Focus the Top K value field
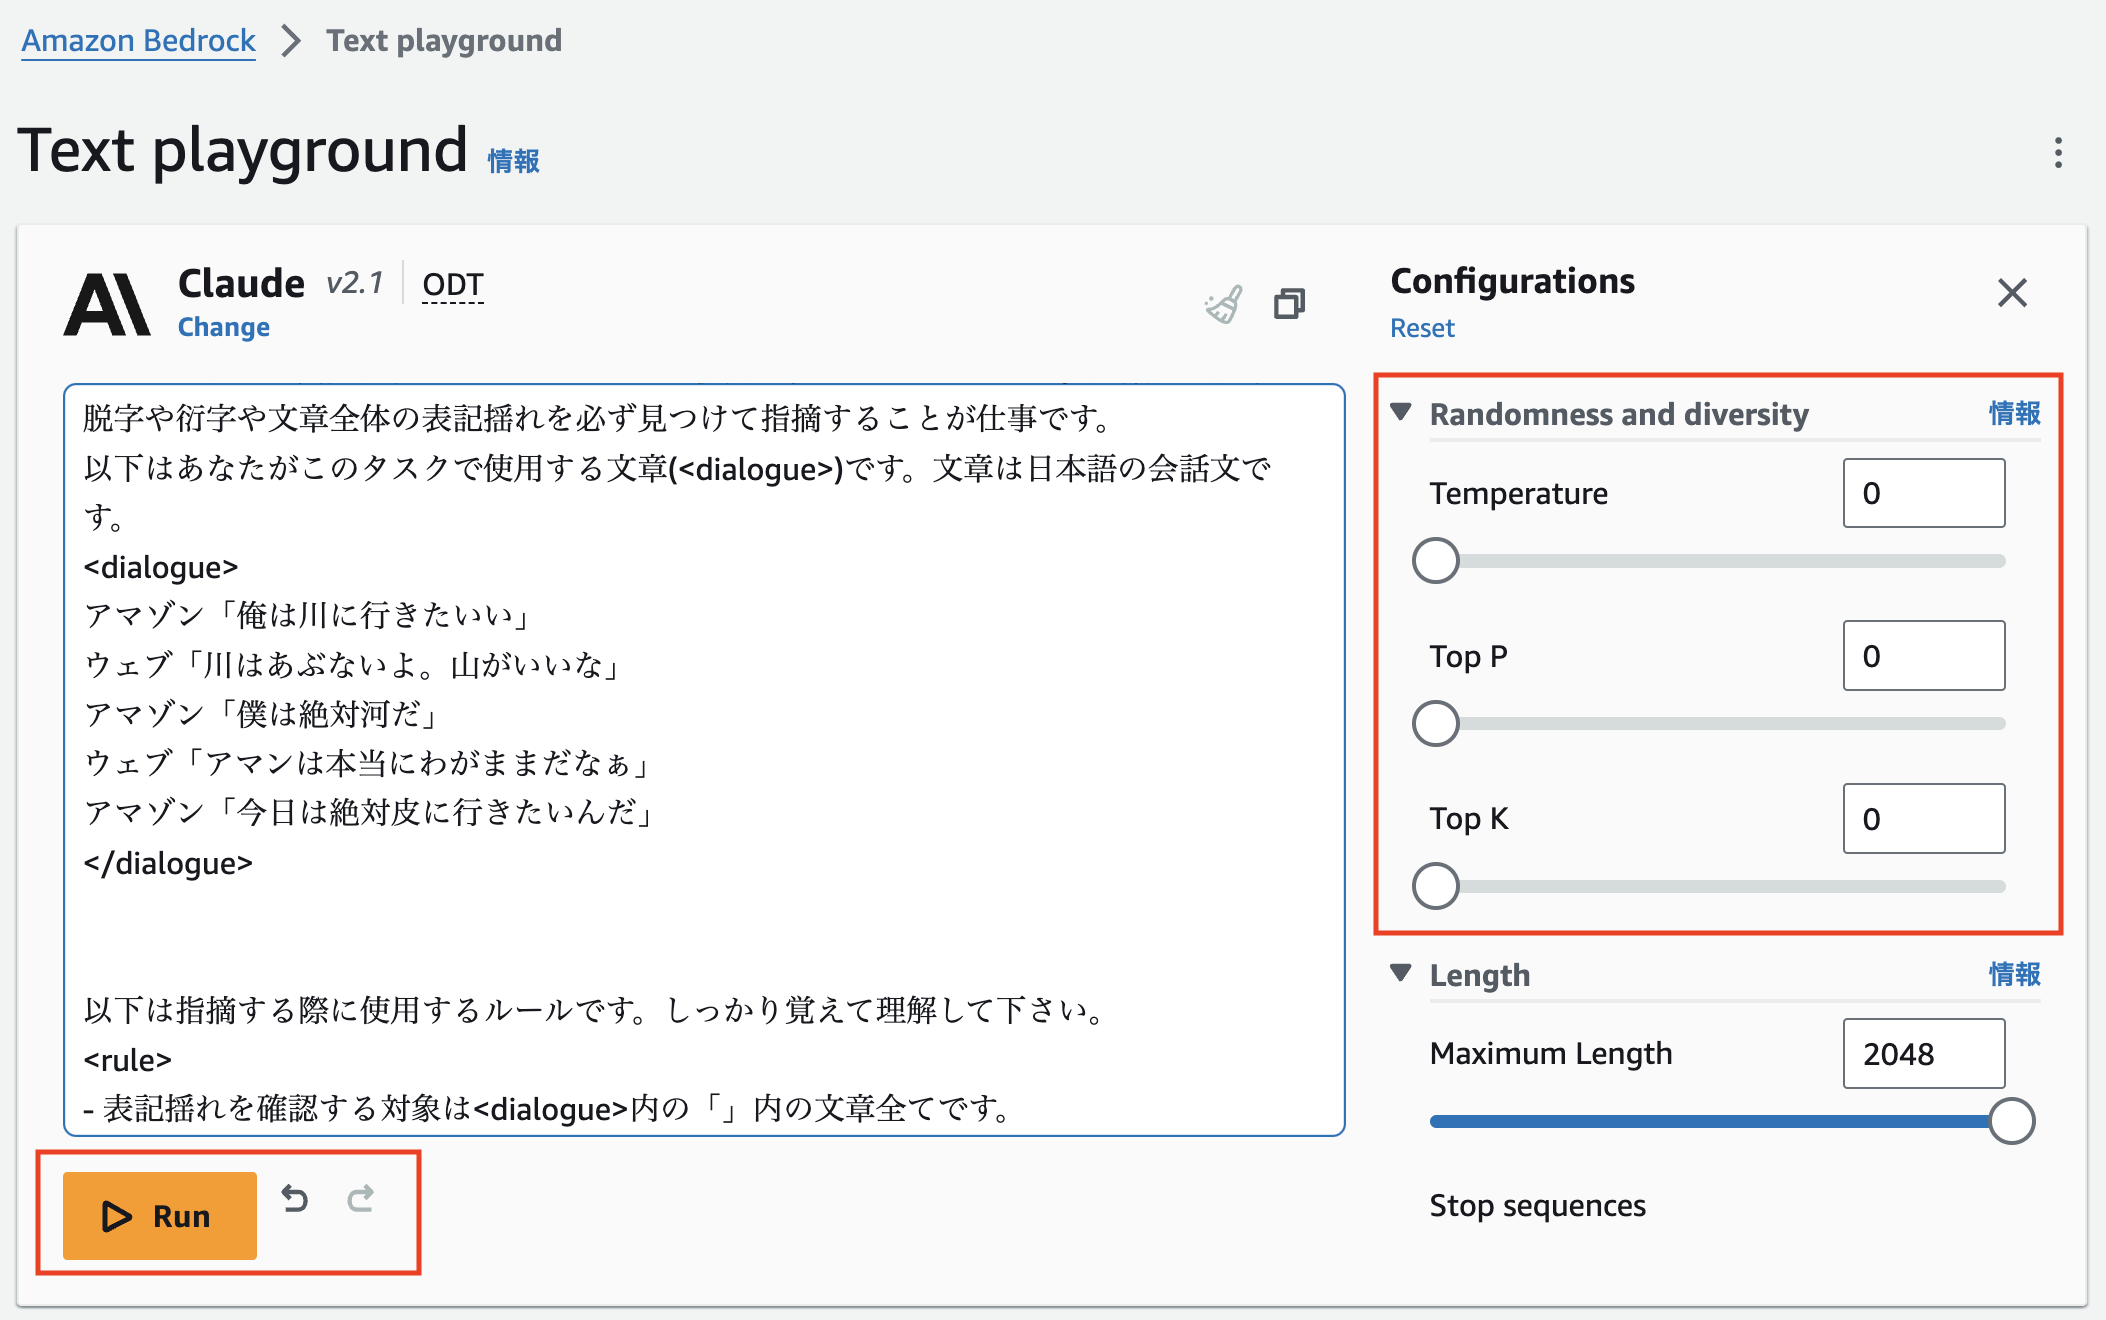2106x1320 pixels. pos(1923,819)
